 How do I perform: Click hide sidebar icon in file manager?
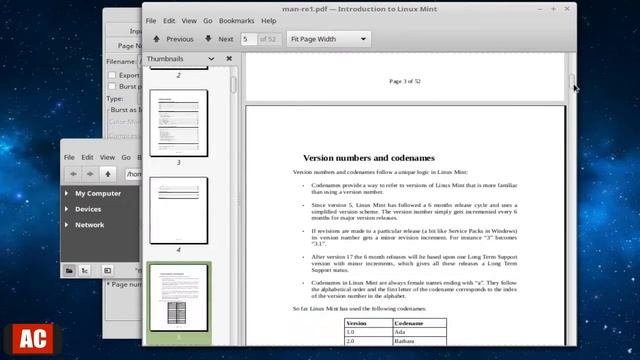pyautogui.click(x=107, y=271)
